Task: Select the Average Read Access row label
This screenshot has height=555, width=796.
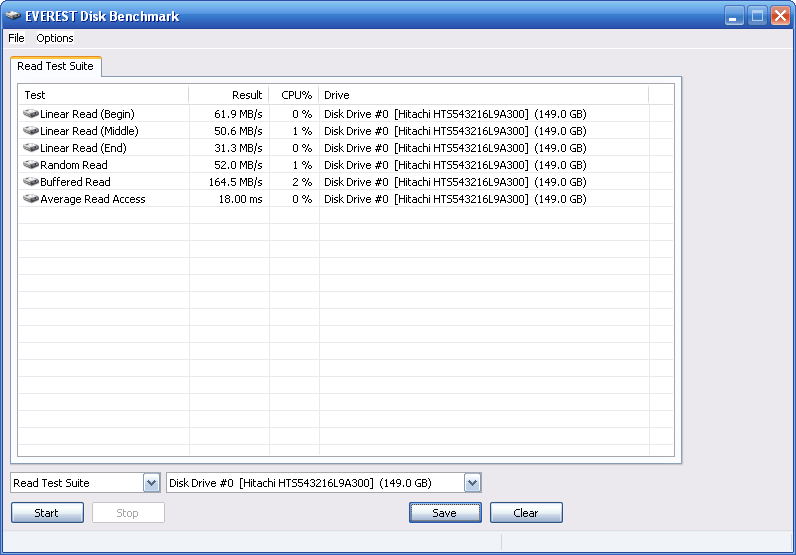Action: click(x=93, y=199)
